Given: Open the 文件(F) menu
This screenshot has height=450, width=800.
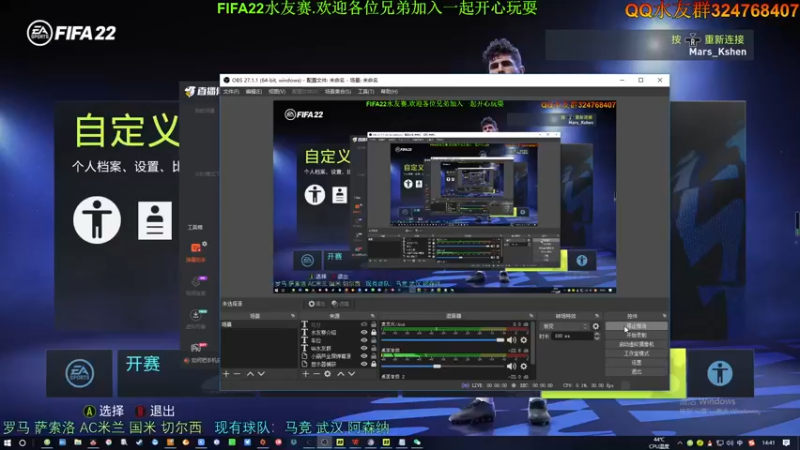Looking at the screenshot, I should [231, 92].
